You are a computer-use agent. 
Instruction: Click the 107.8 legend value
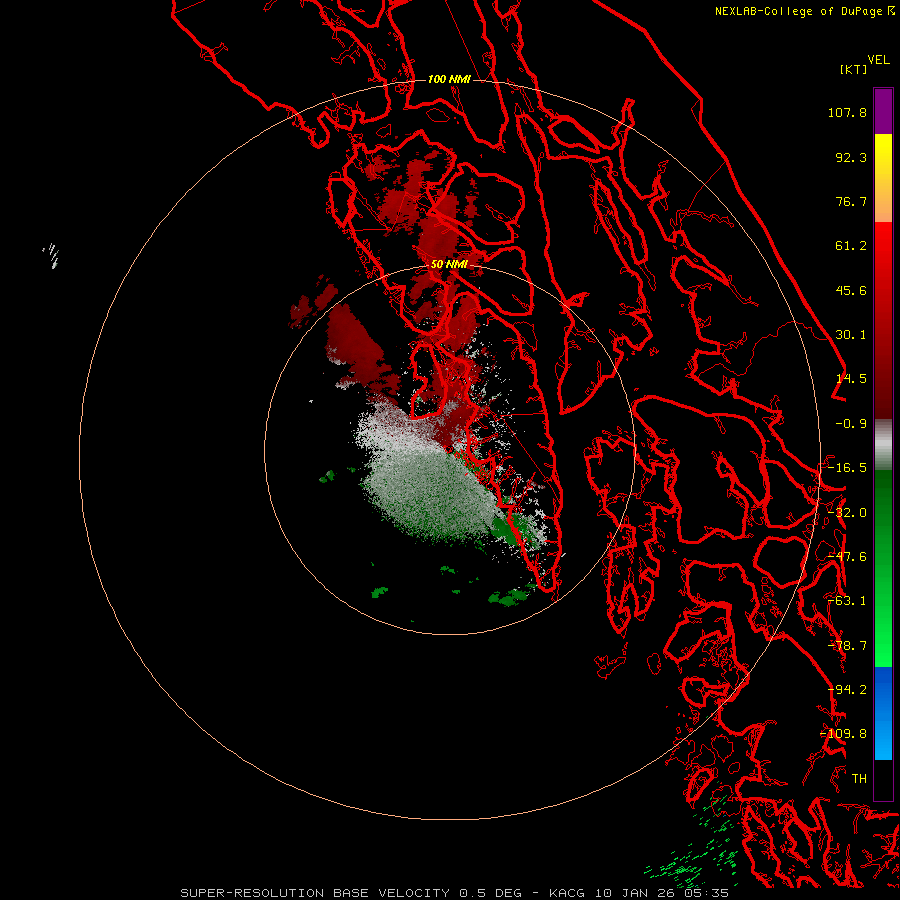pos(847,112)
